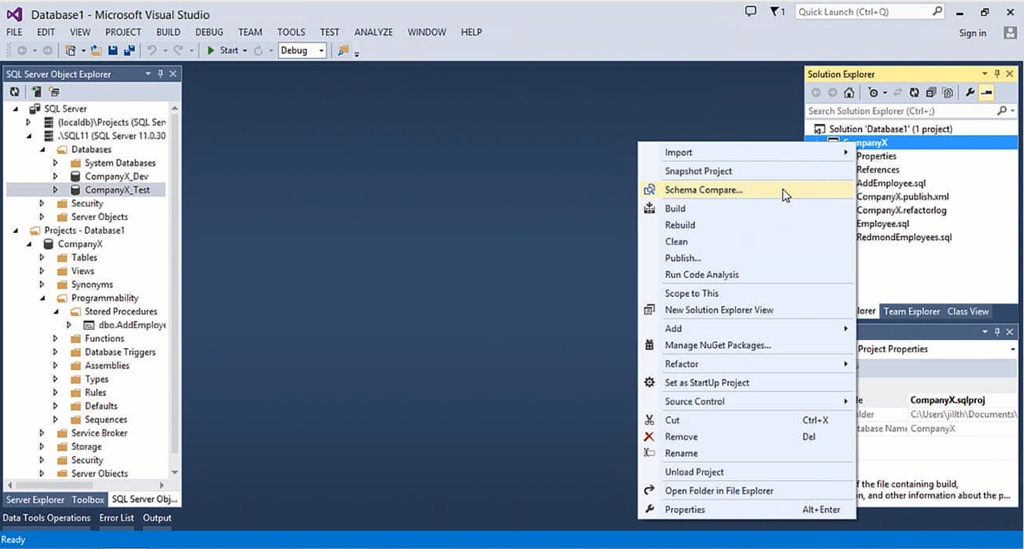Click the Quick Launch search field
This screenshot has height=549, width=1024.
860,12
